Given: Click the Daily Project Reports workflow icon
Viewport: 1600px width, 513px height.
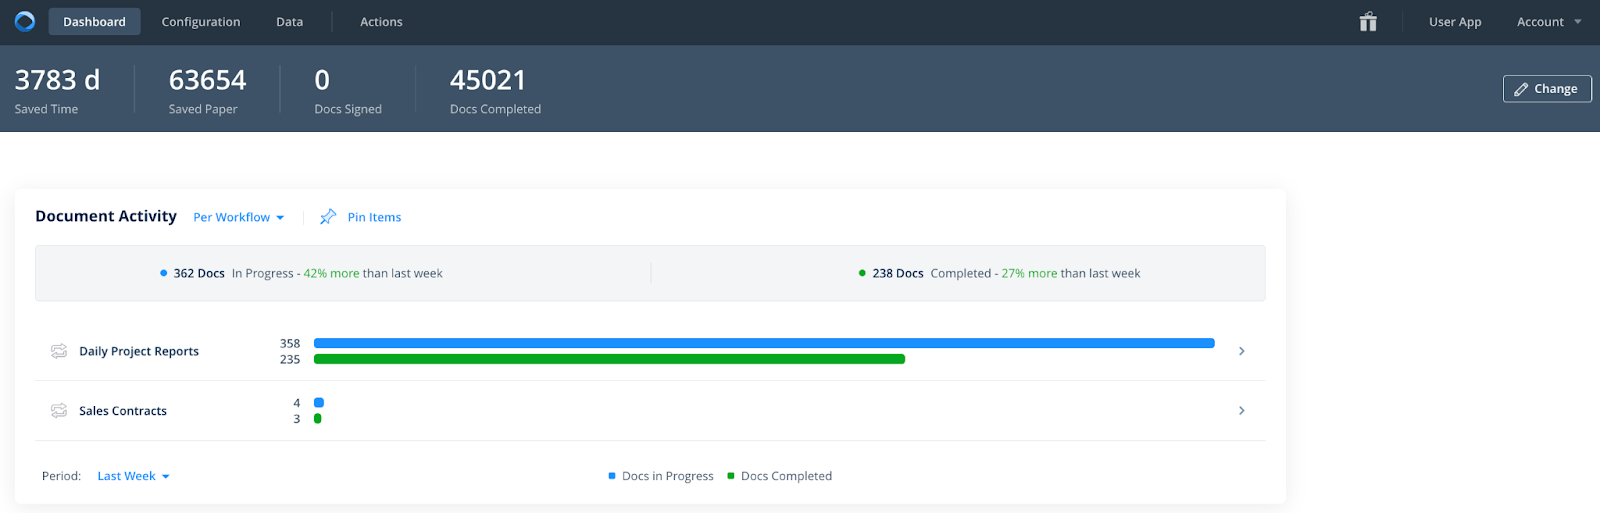Looking at the screenshot, I should tap(59, 351).
